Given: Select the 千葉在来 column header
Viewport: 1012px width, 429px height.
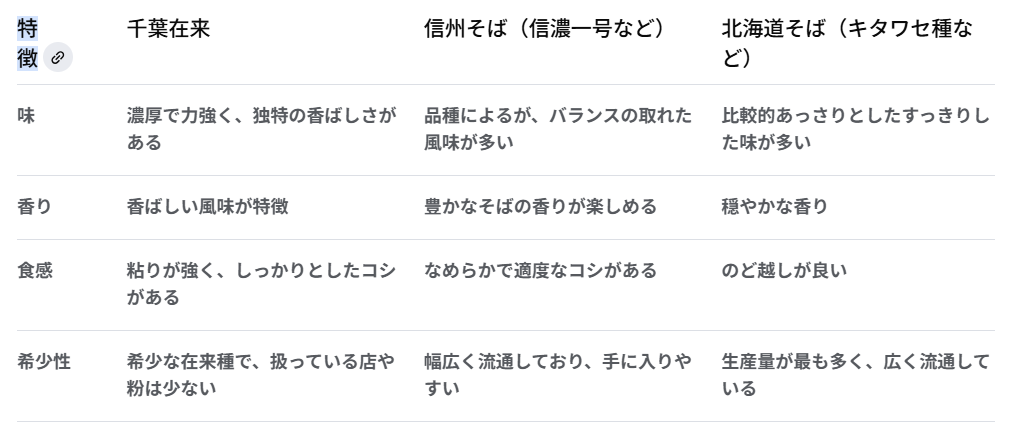Looking at the screenshot, I should pos(168,29).
